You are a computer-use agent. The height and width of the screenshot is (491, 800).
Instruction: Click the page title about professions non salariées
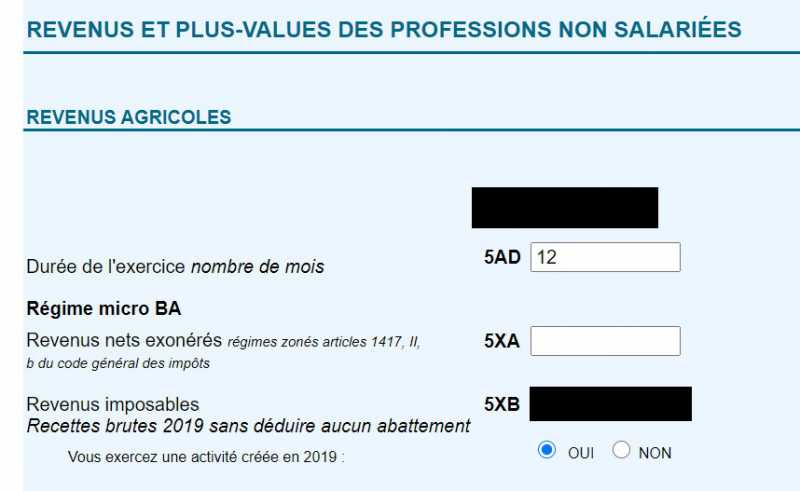pyautogui.click(x=384, y=29)
